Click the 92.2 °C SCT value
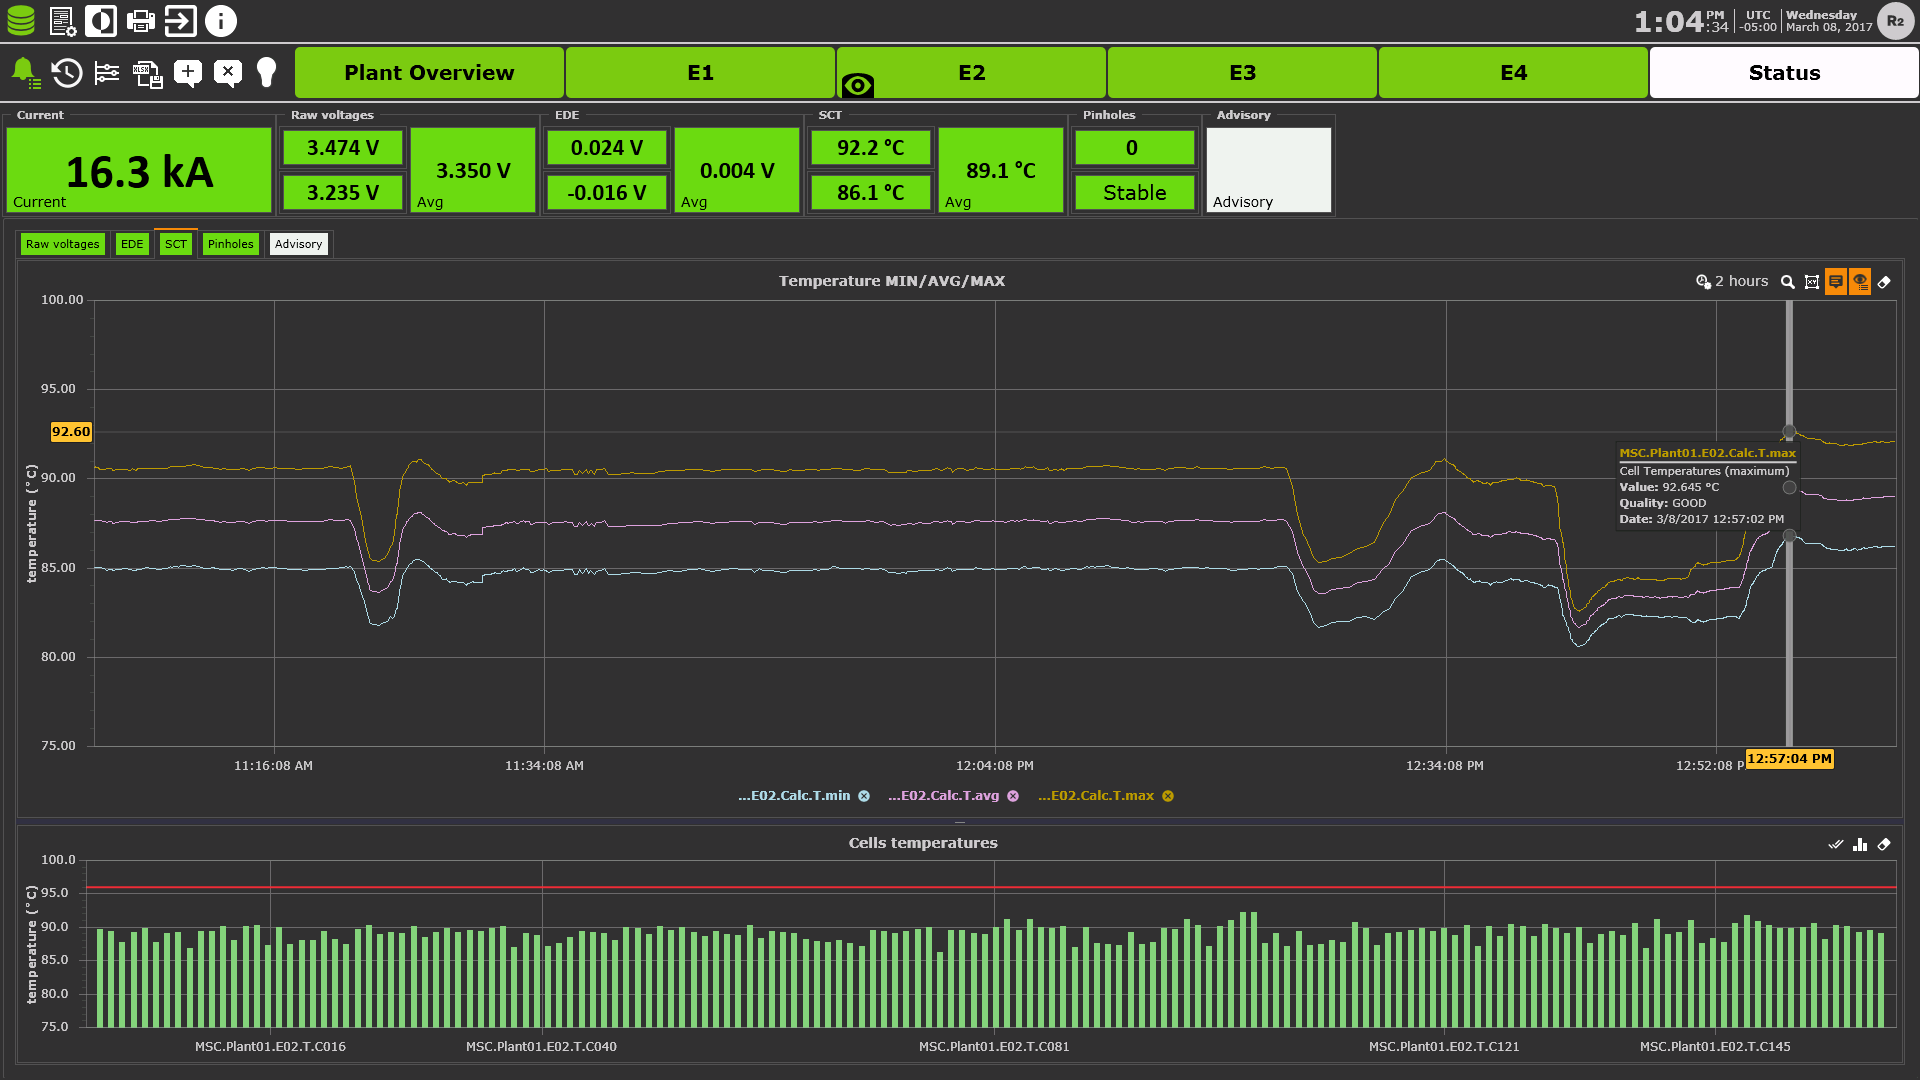Screen dimensions: 1920x1080 coord(871,148)
